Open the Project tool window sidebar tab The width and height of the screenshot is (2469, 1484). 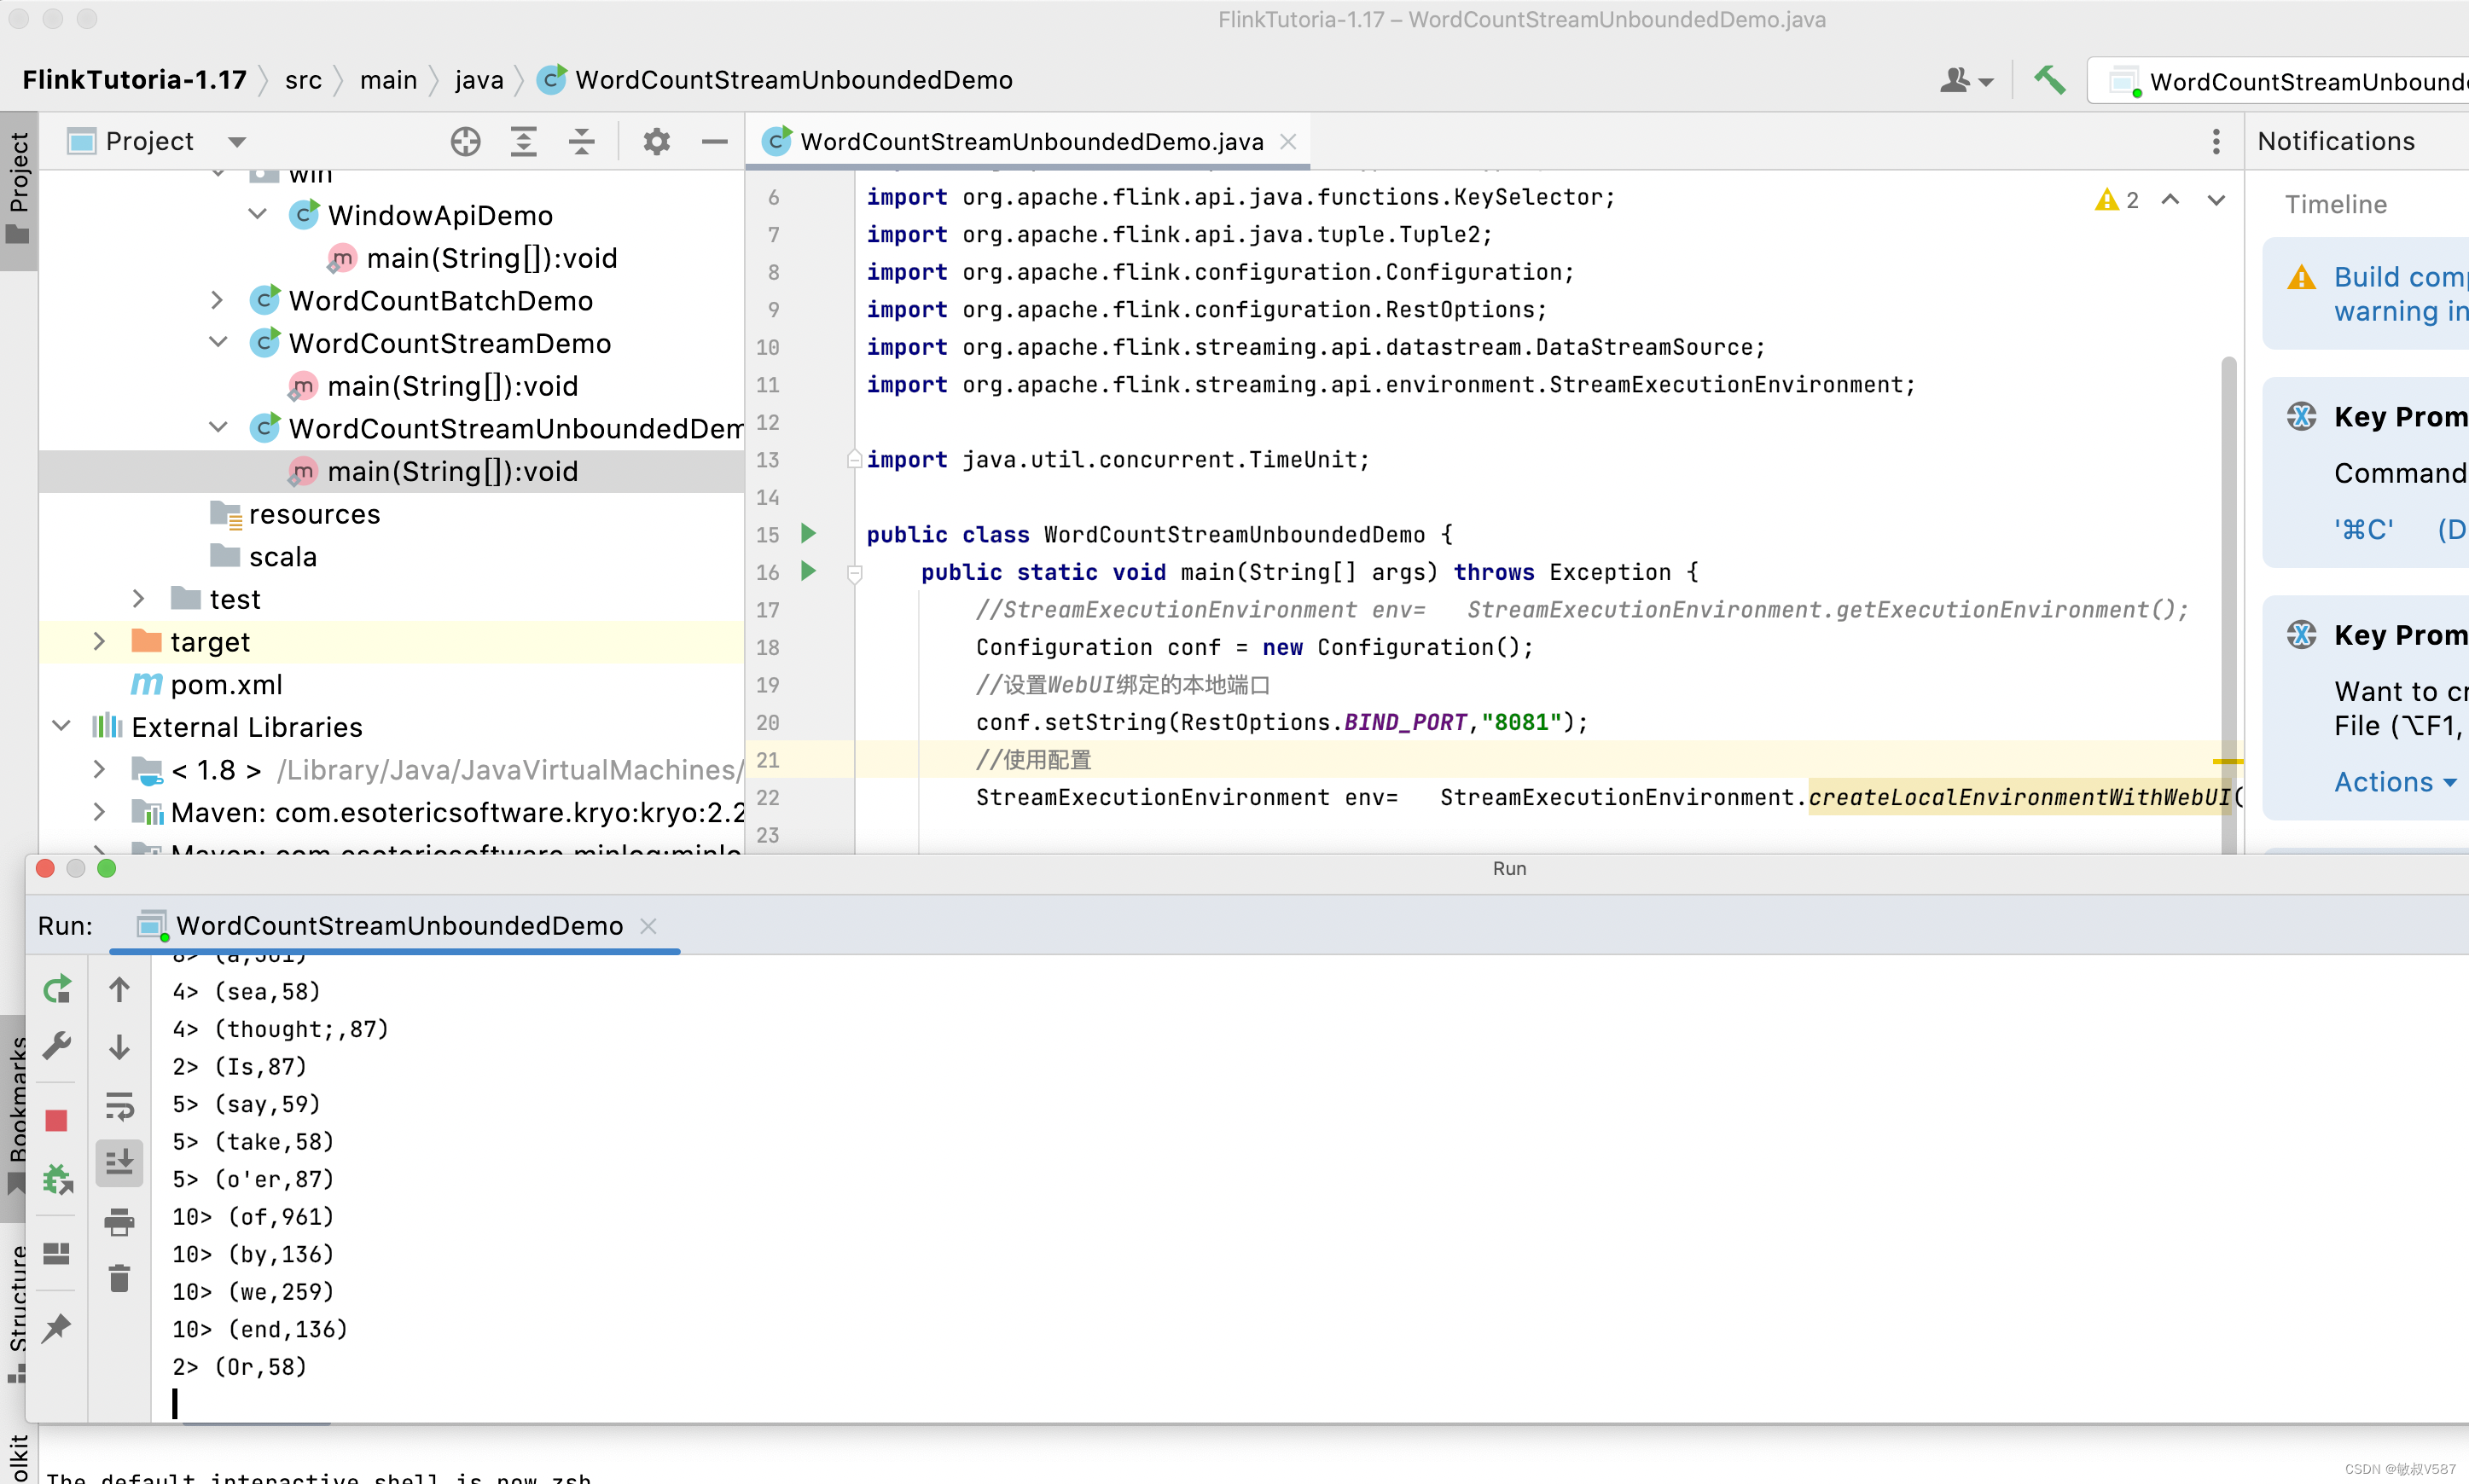(18, 189)
